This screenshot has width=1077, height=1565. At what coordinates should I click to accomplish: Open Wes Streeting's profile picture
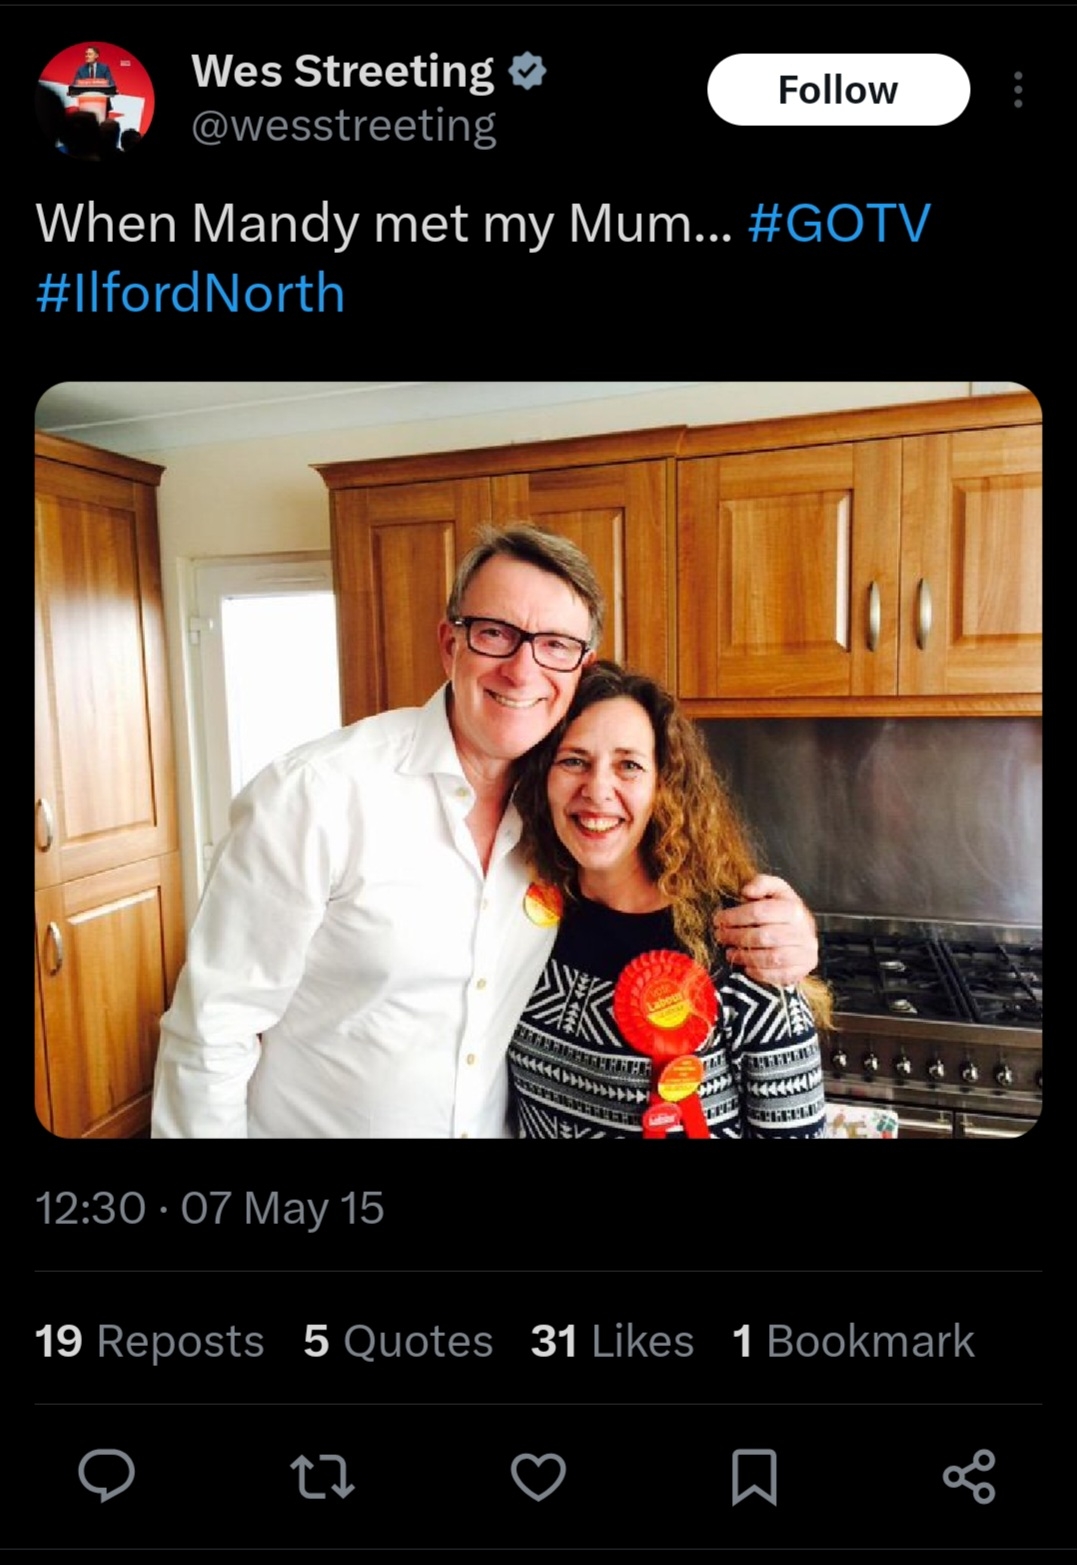tap(96, 100)
